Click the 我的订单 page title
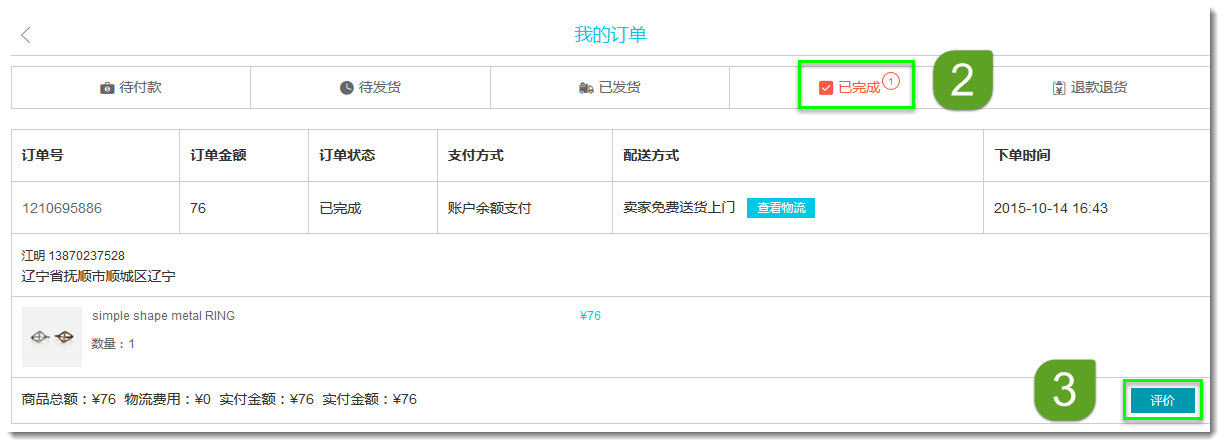Viewport: 1225px width, 447px height. [x=610, y=35]
